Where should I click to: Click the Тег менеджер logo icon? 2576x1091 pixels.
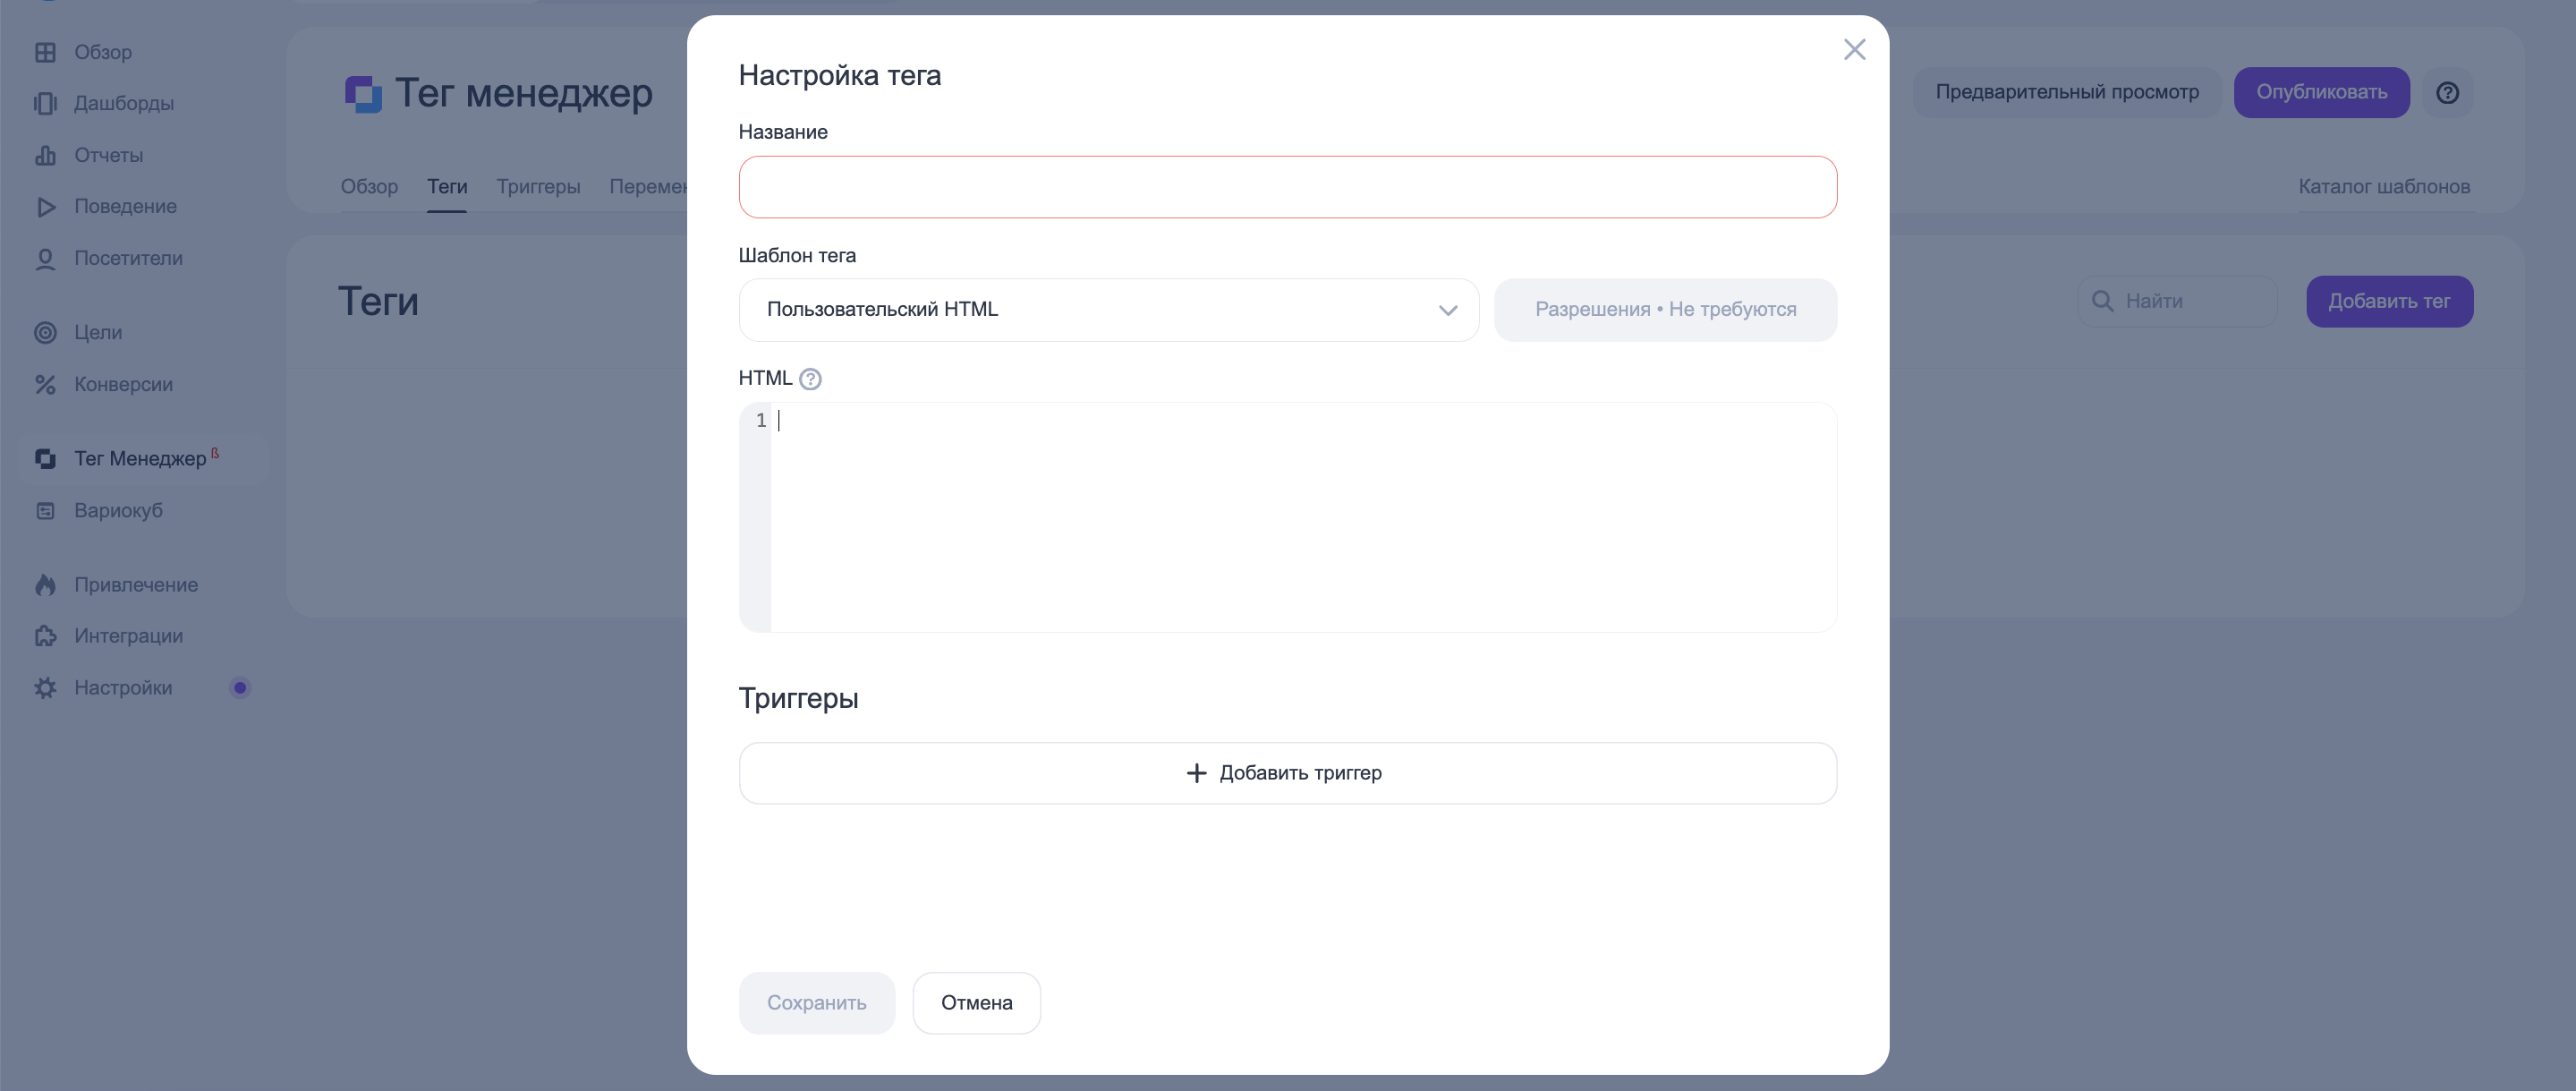[x=363, y=94]
